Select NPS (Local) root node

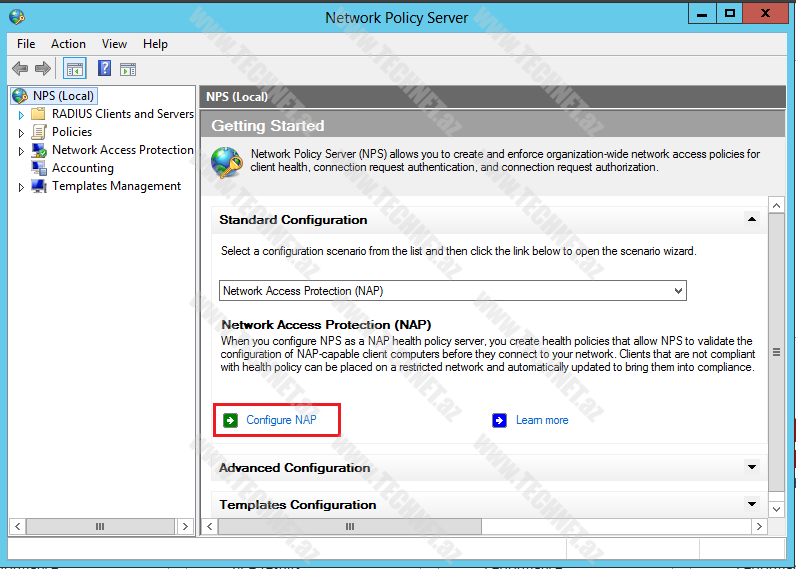tap(63, 96)
